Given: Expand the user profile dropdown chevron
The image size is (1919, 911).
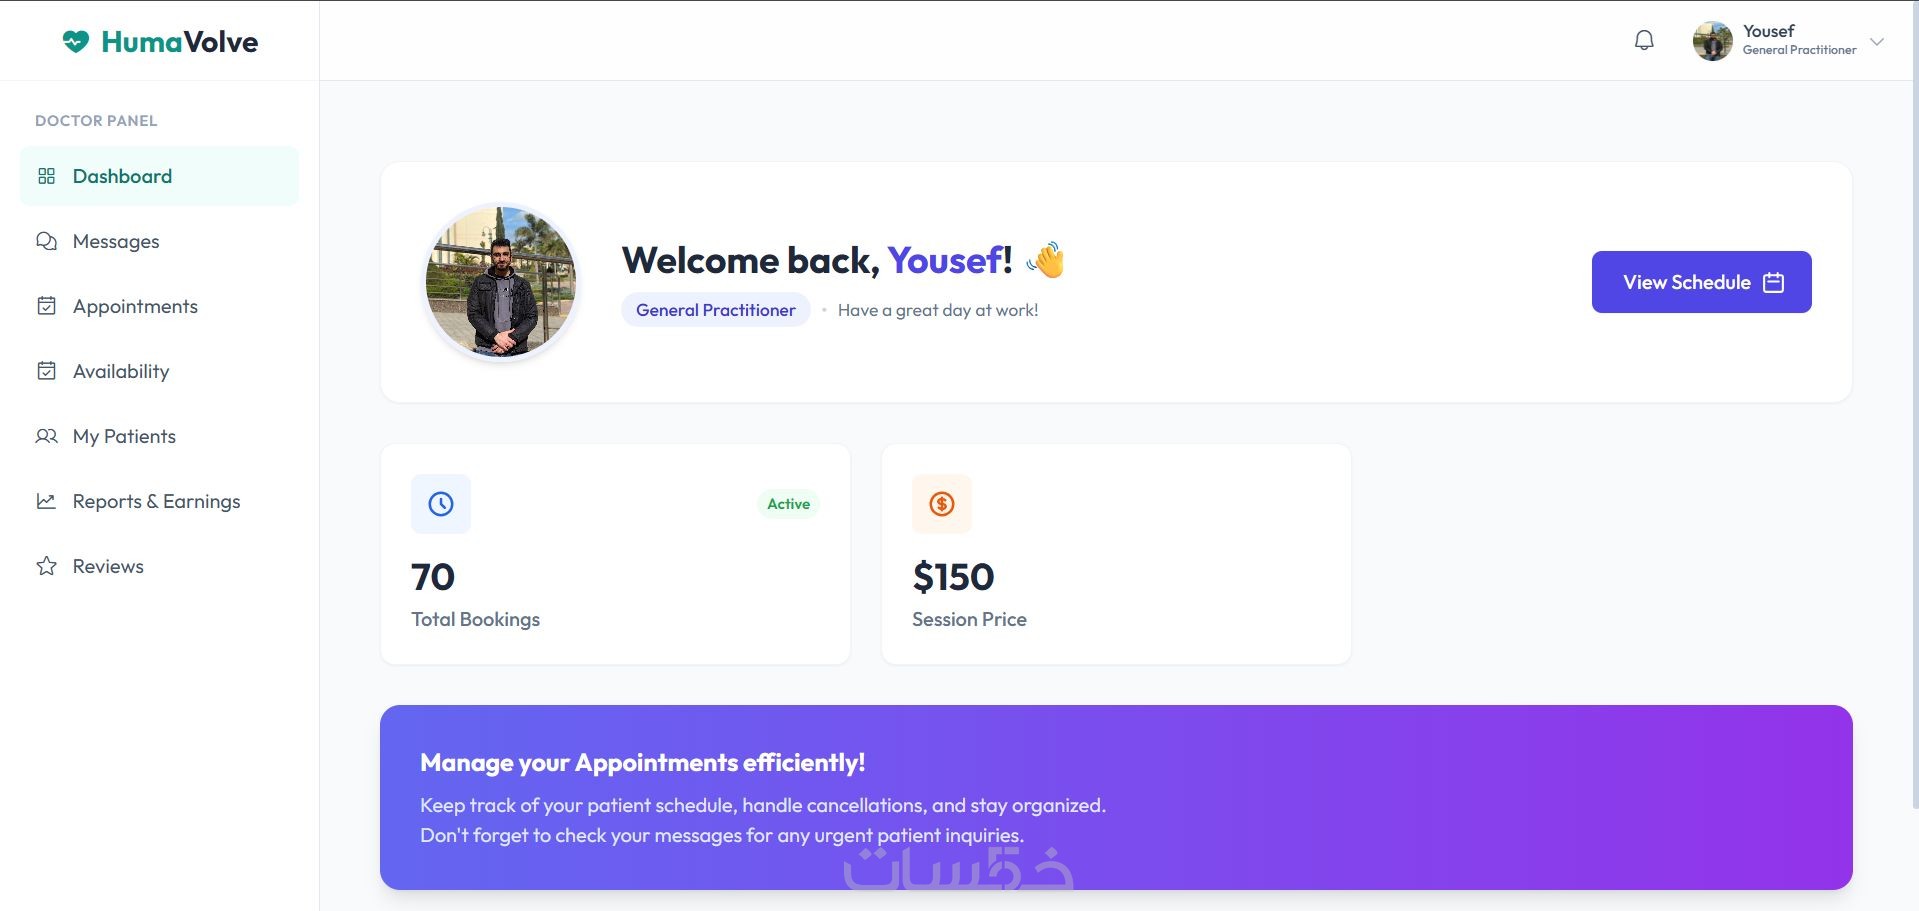Looking at the screenshot, I should click(1877, 42).
